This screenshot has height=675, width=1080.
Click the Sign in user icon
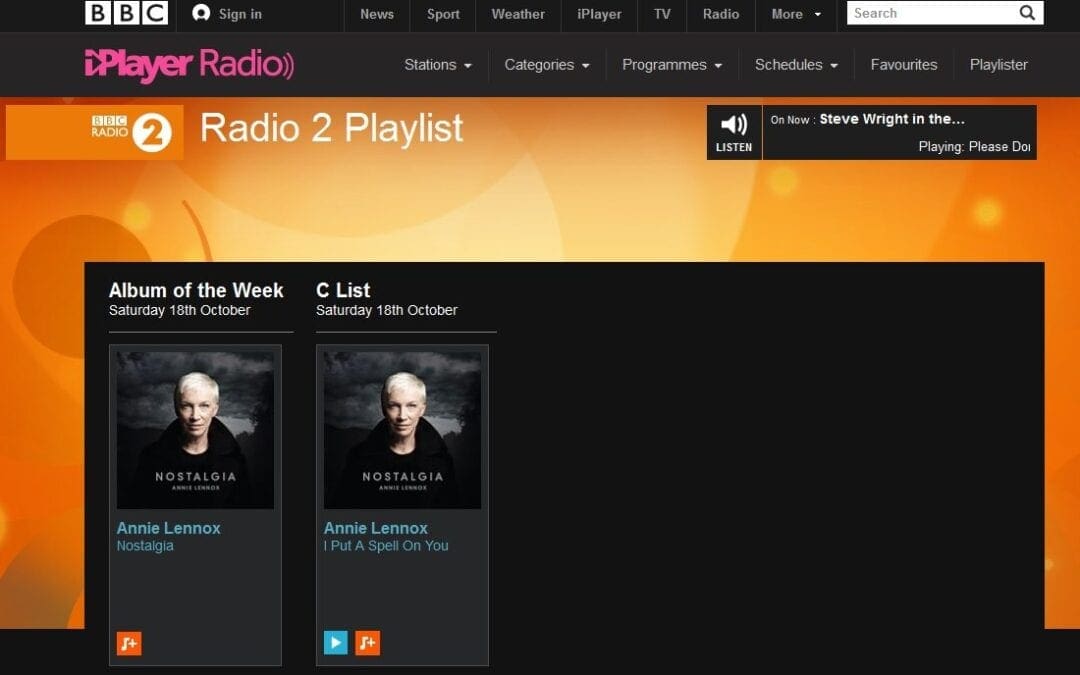pyautogui.click(x=200, y=13)
